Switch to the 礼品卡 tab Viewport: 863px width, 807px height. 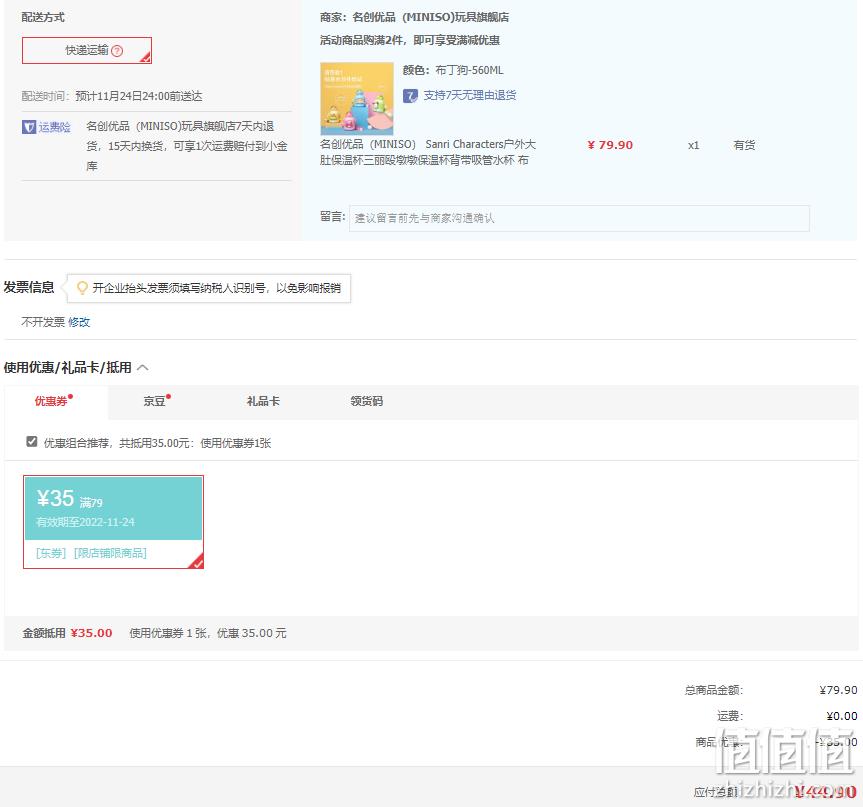(263, 401)
